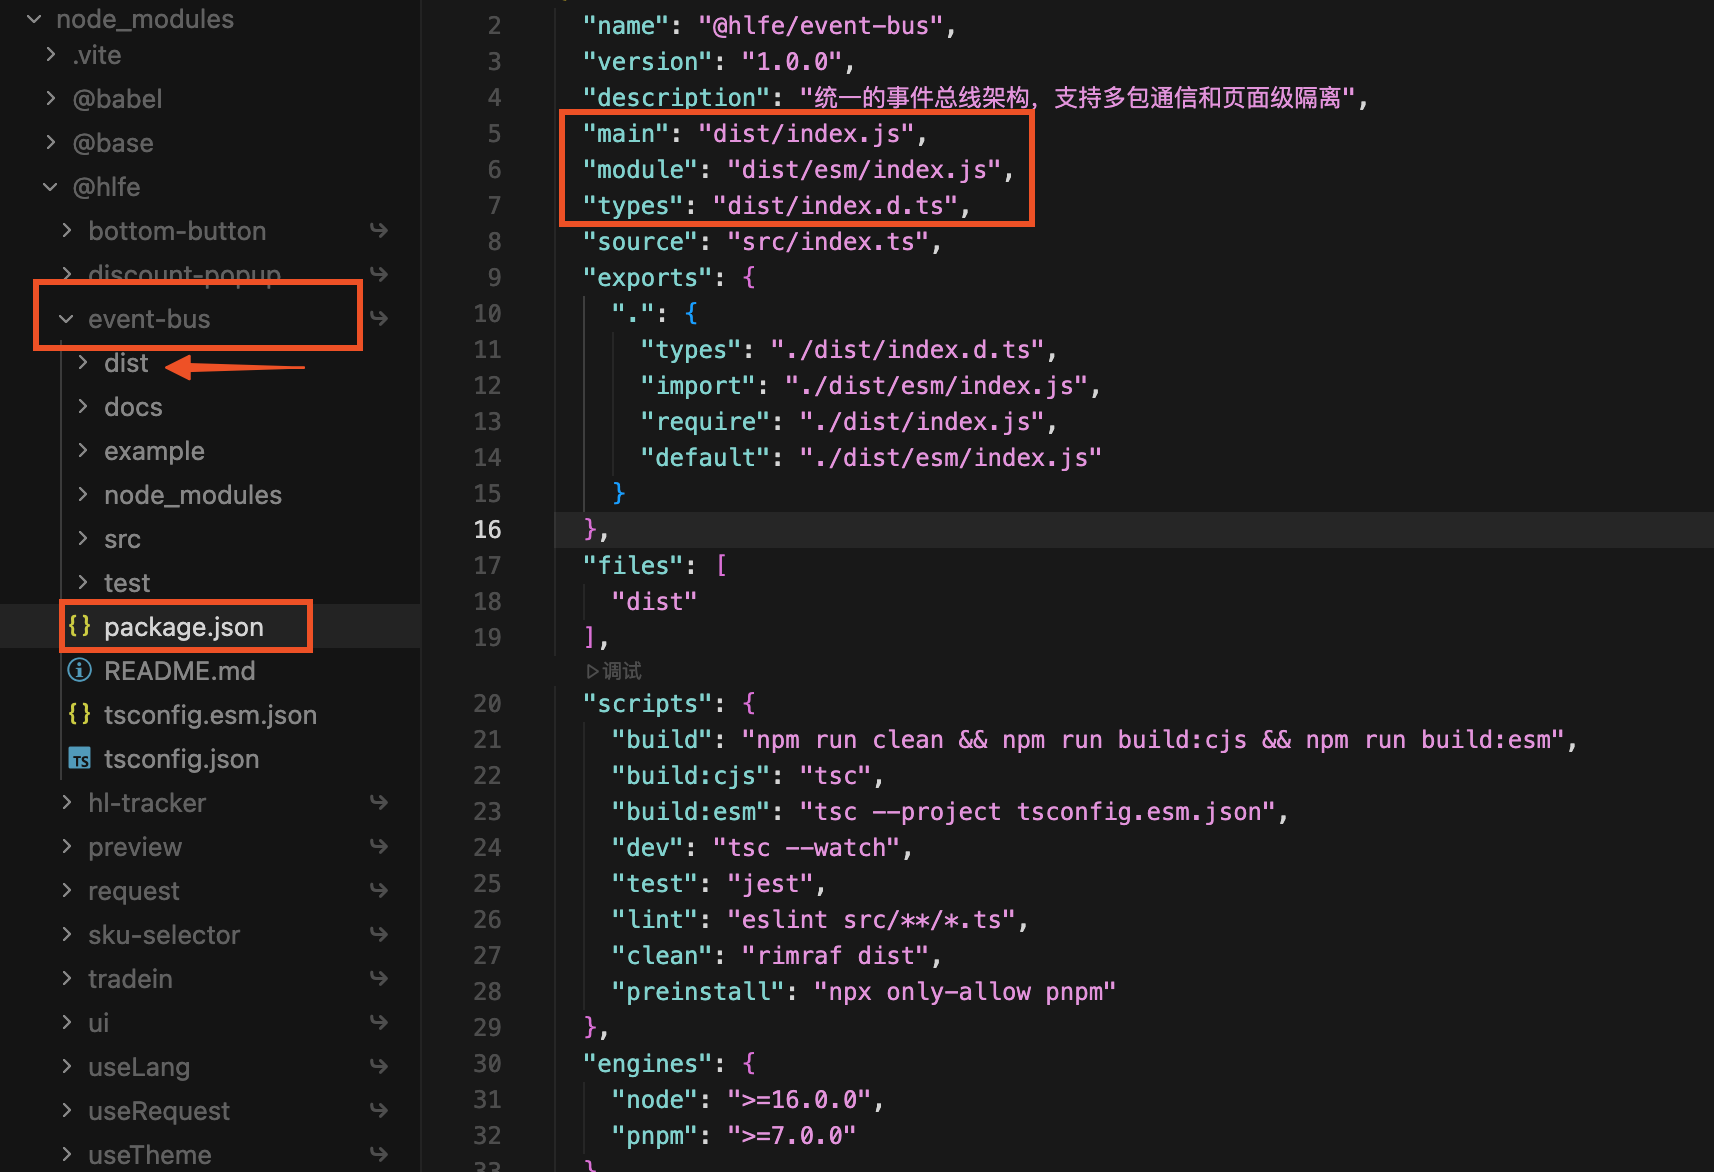Expand the .vite folder chevron
The image size is (1714, 1172).
pyautogui.click(x=50, y=54)
